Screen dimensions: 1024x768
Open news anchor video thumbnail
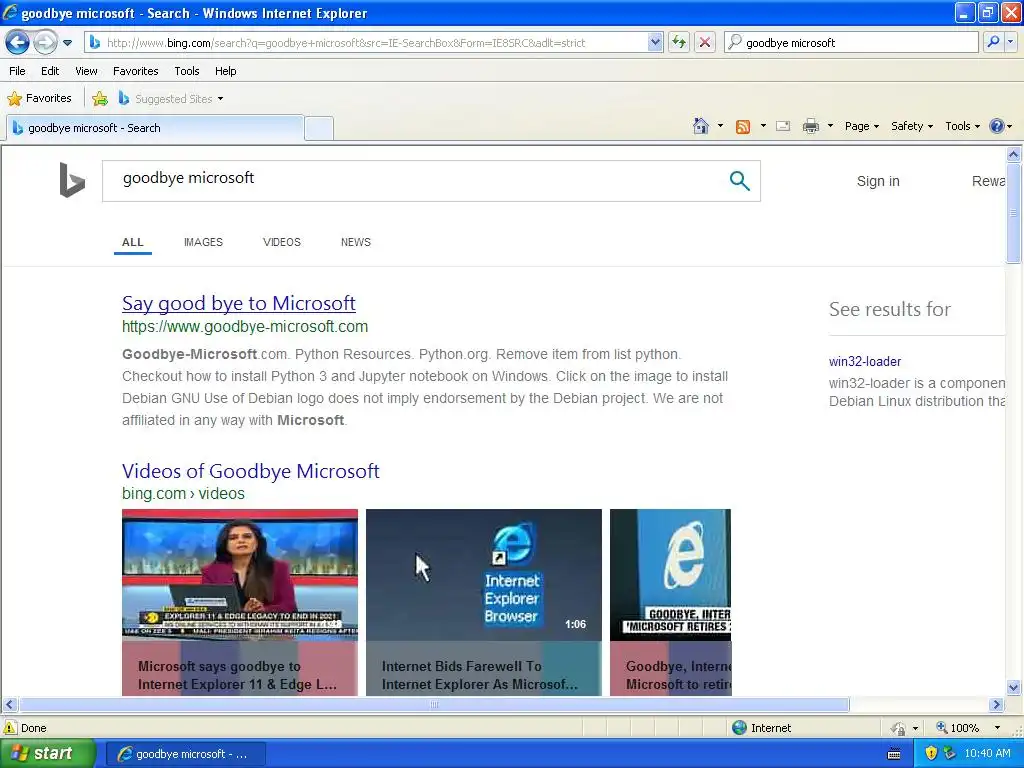coord(240,575)
